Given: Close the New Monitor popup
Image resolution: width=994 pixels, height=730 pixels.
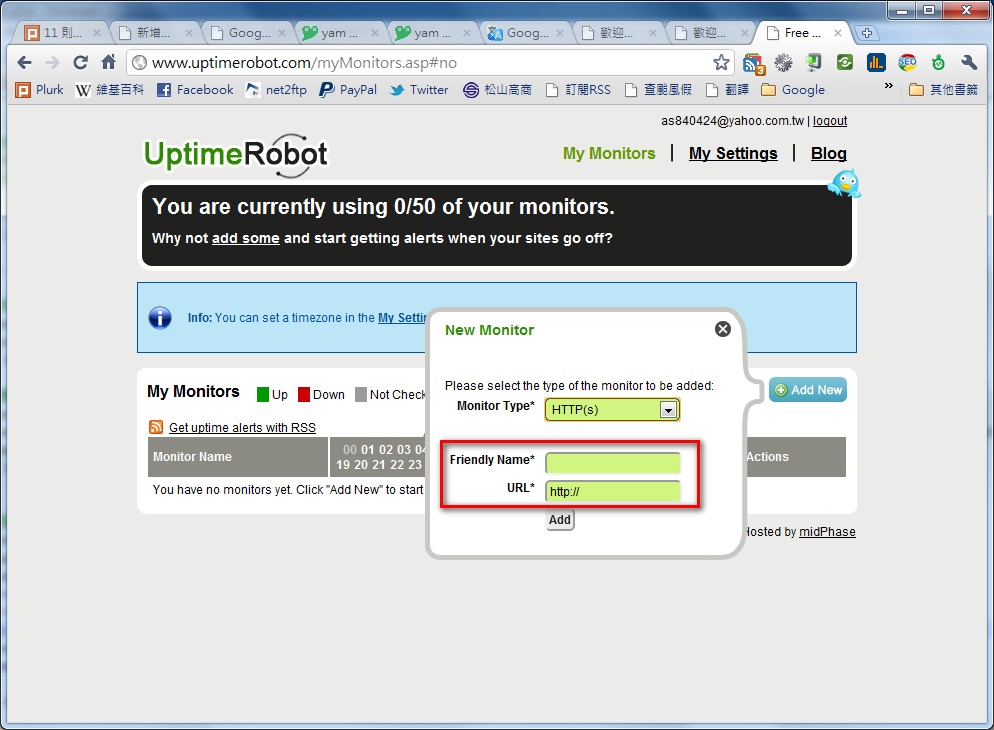Looking at the screenshot, I should tap(723, 329).
